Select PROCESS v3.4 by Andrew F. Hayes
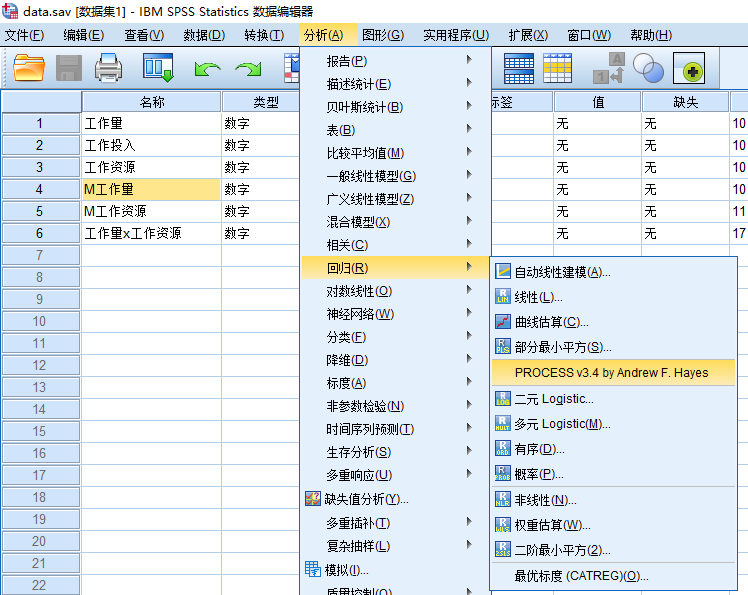This screenshot has width=748, height=595. 613,373
